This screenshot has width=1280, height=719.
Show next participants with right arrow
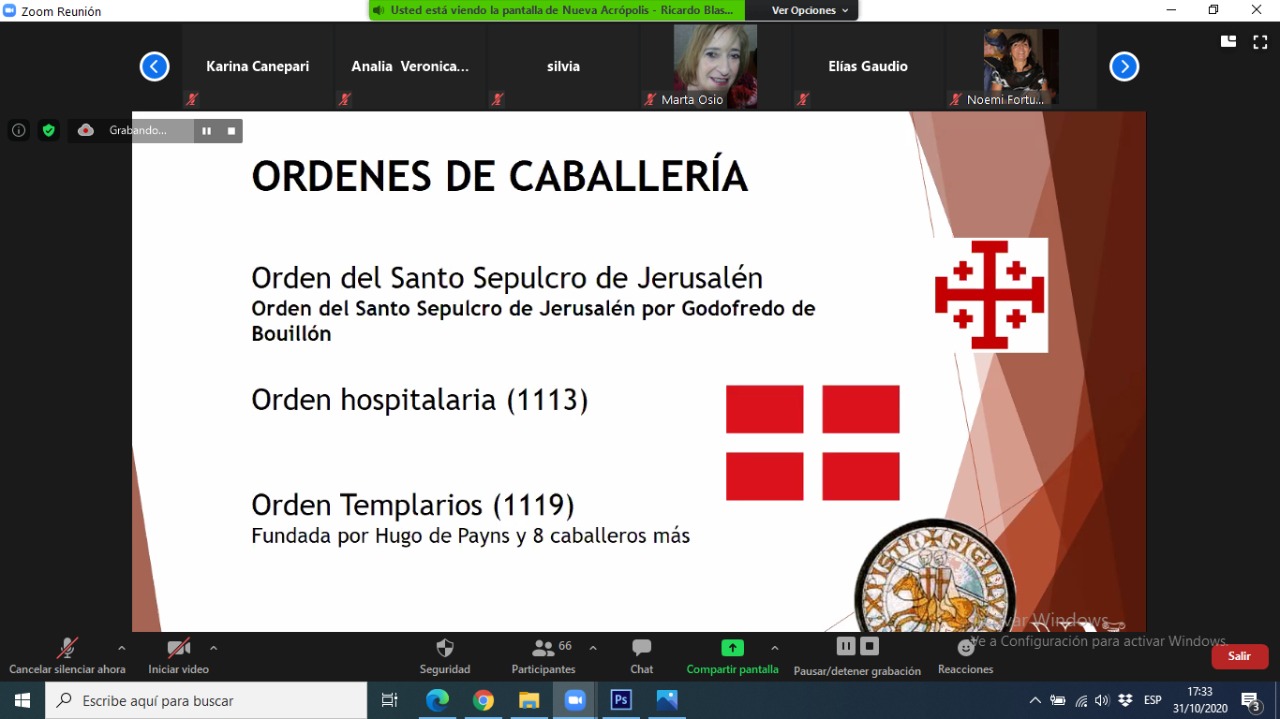[1124, 67]
